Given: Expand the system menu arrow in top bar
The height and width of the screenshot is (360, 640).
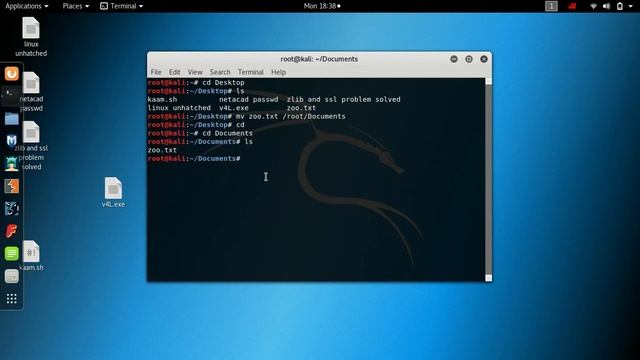Looking at the screenshot, I should click(x=630, y=6).
